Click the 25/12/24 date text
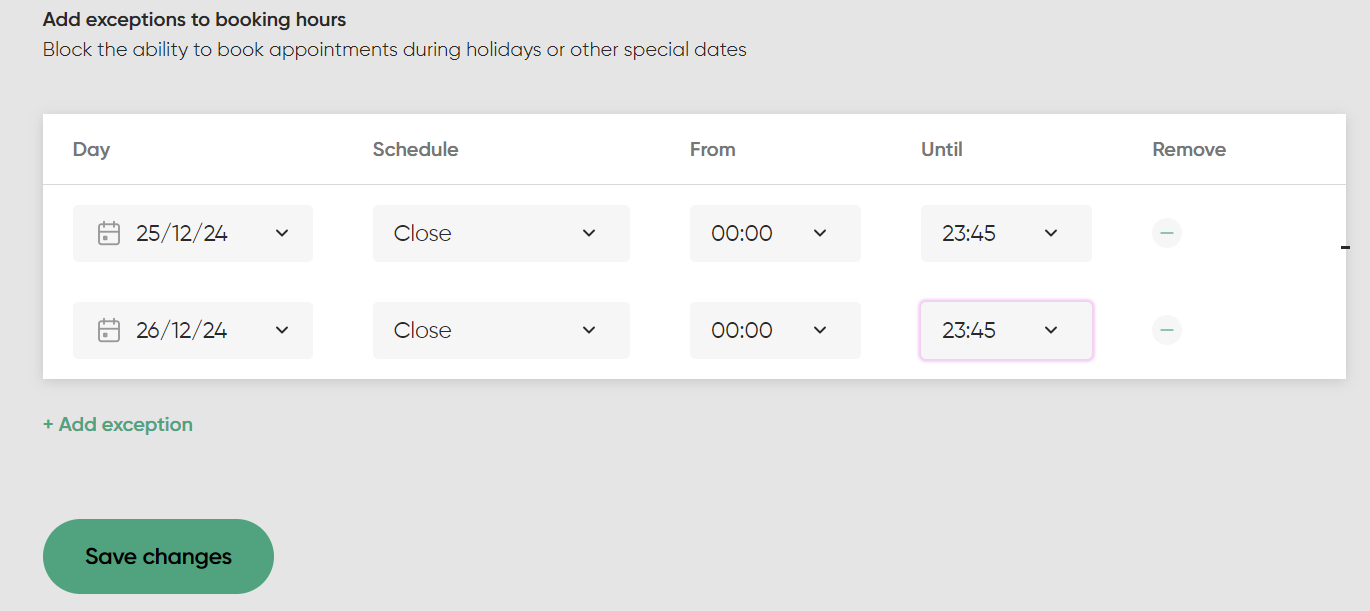The width and height of the screenshot is (1370, 611). pos(182,234)
